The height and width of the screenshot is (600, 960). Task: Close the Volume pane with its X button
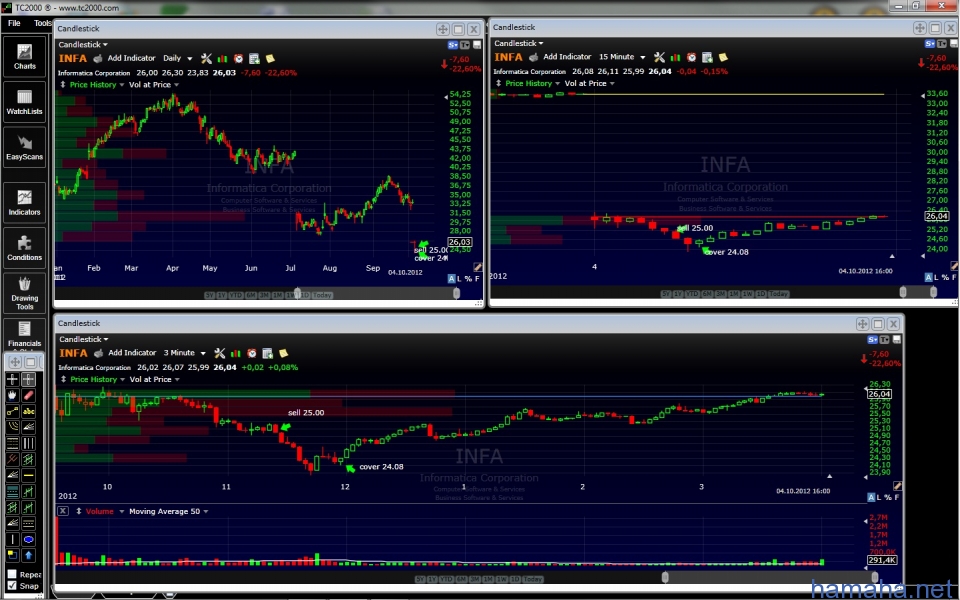click(63, 511)
